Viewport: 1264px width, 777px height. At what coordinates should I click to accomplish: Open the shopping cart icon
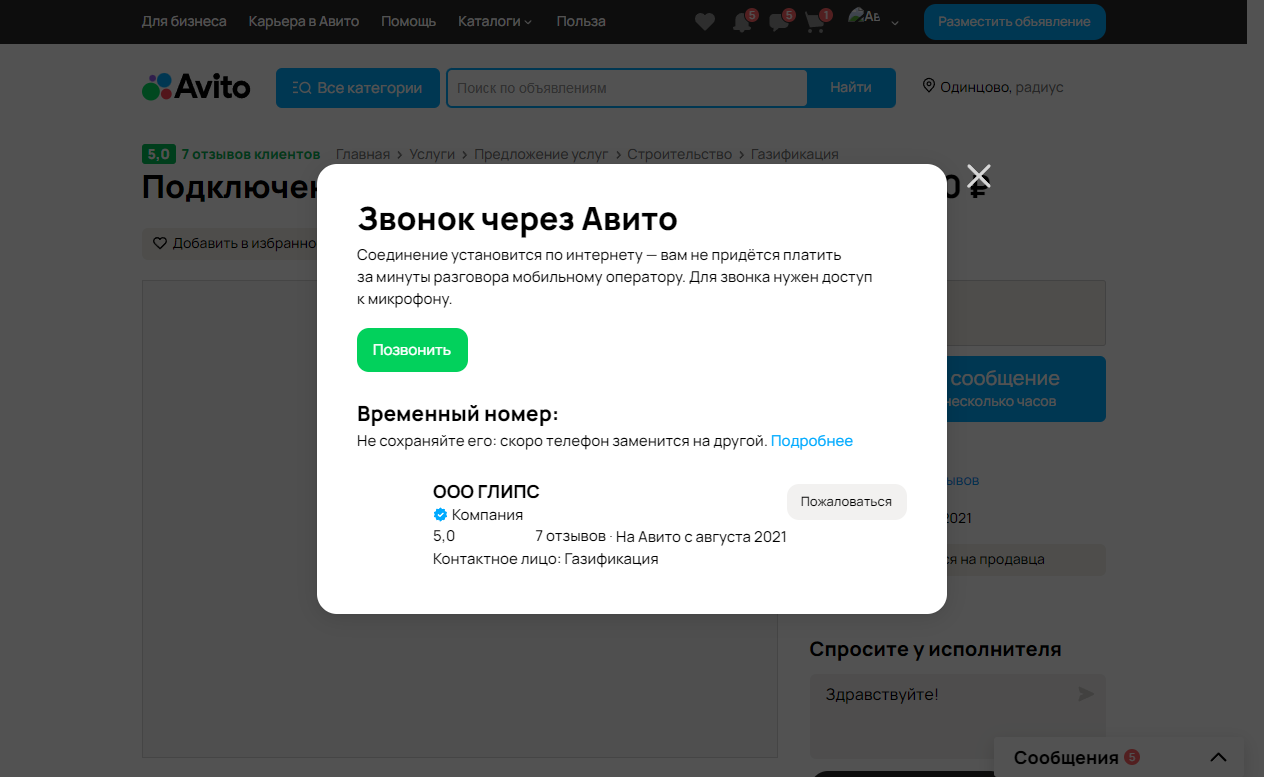click(x=815, y=22)
